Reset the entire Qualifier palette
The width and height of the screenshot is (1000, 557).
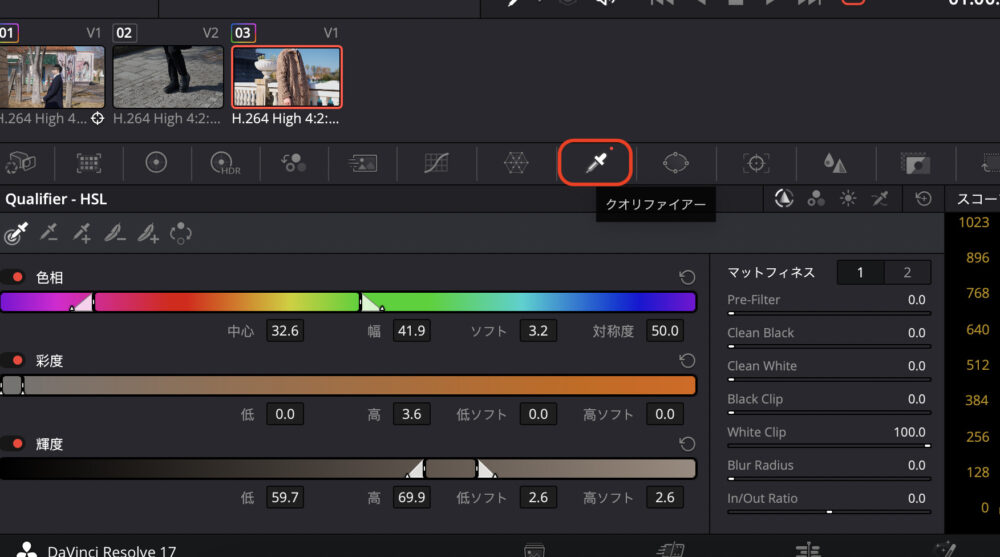923,199
